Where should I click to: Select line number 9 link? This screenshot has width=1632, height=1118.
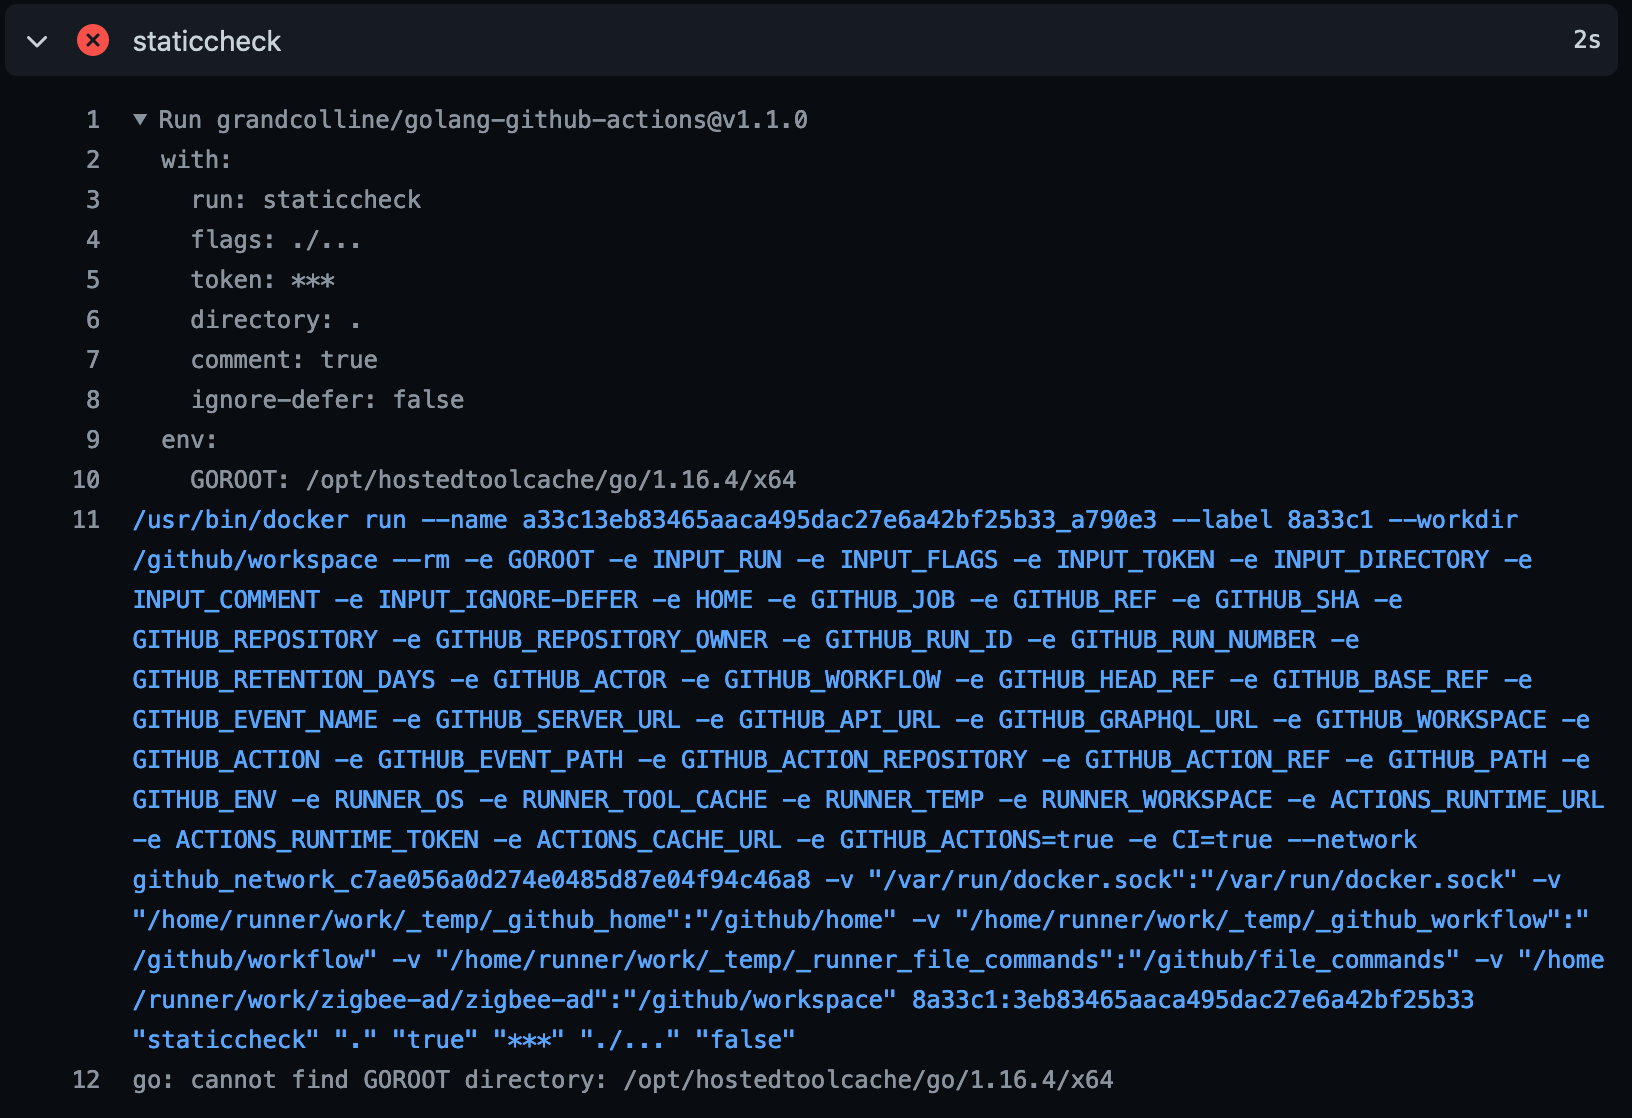93,440
